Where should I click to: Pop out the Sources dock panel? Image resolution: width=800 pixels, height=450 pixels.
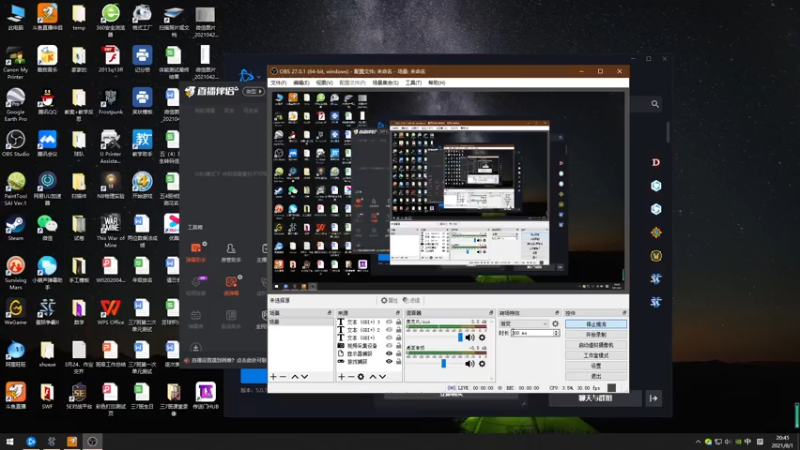coord(398,313)
